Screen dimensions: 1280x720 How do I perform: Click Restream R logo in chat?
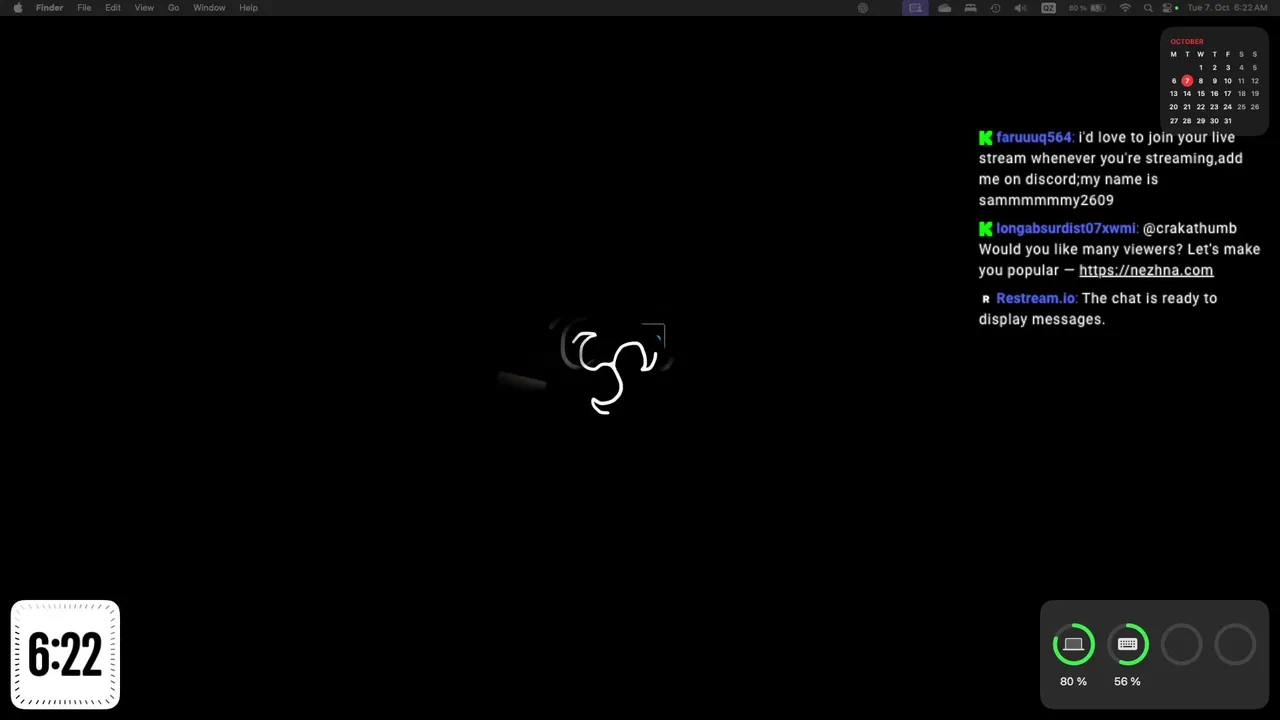pyautogui.click(x=985, y=299)
